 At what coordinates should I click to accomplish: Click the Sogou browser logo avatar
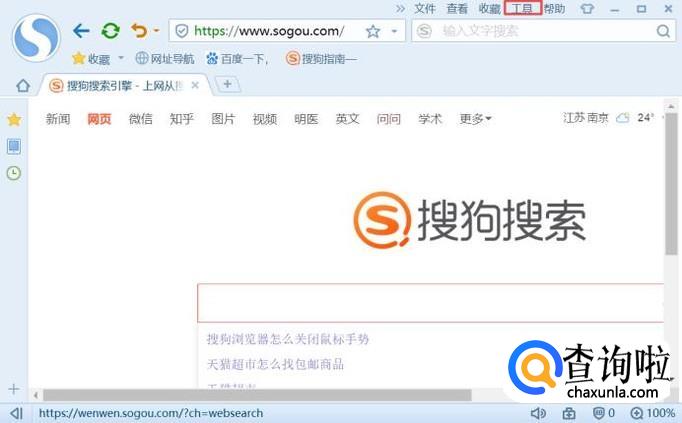coord(36,37)
